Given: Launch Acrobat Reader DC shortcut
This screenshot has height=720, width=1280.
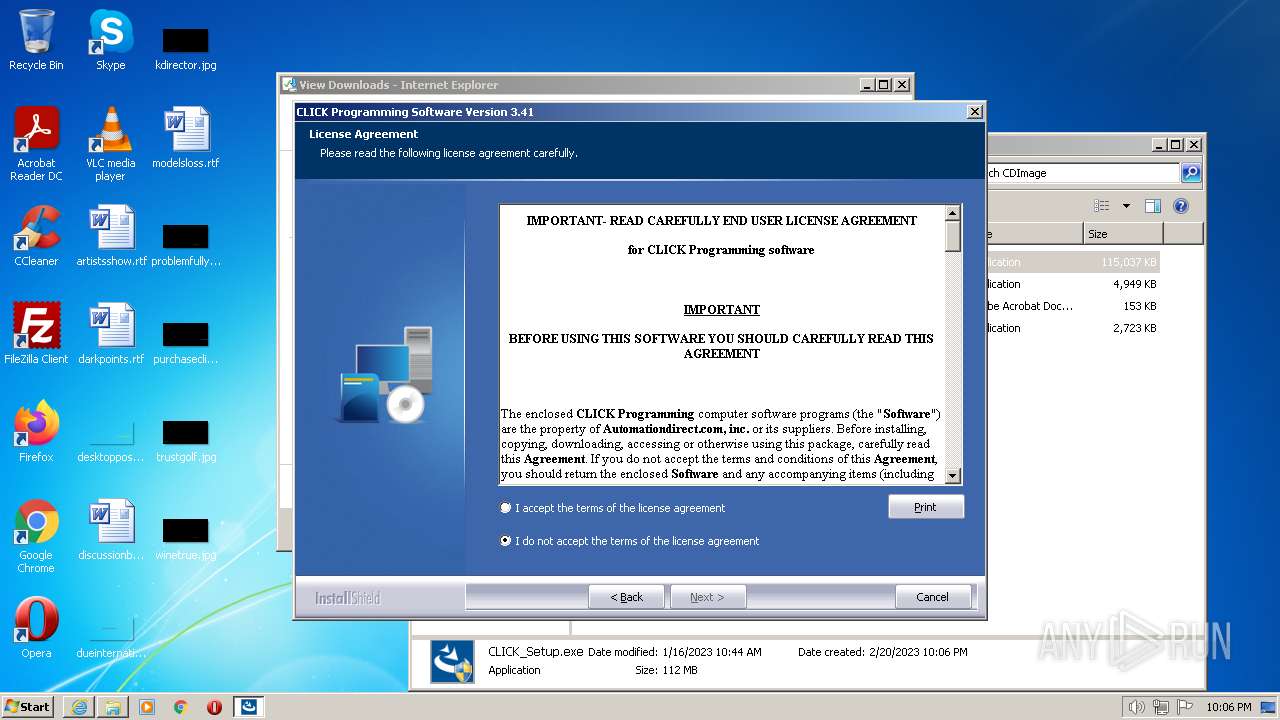Looking at the screenshot, I should 36,144.
